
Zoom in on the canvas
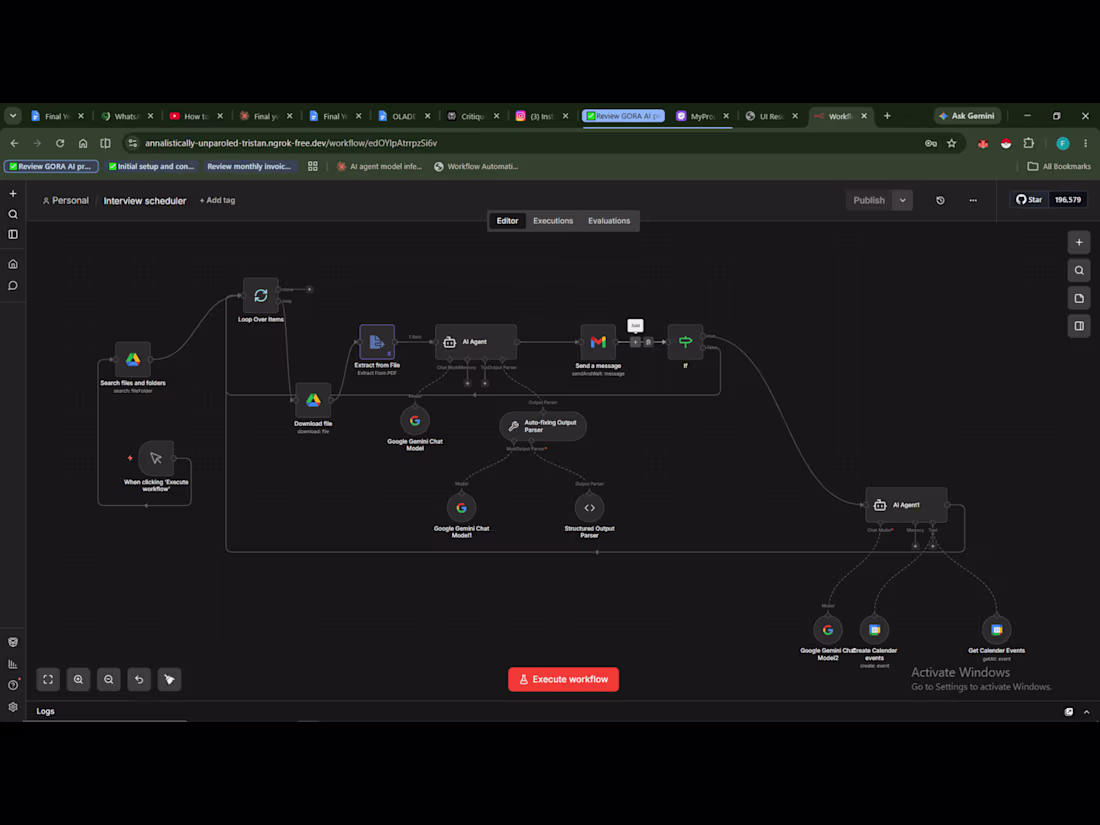[x=79, y=679]
